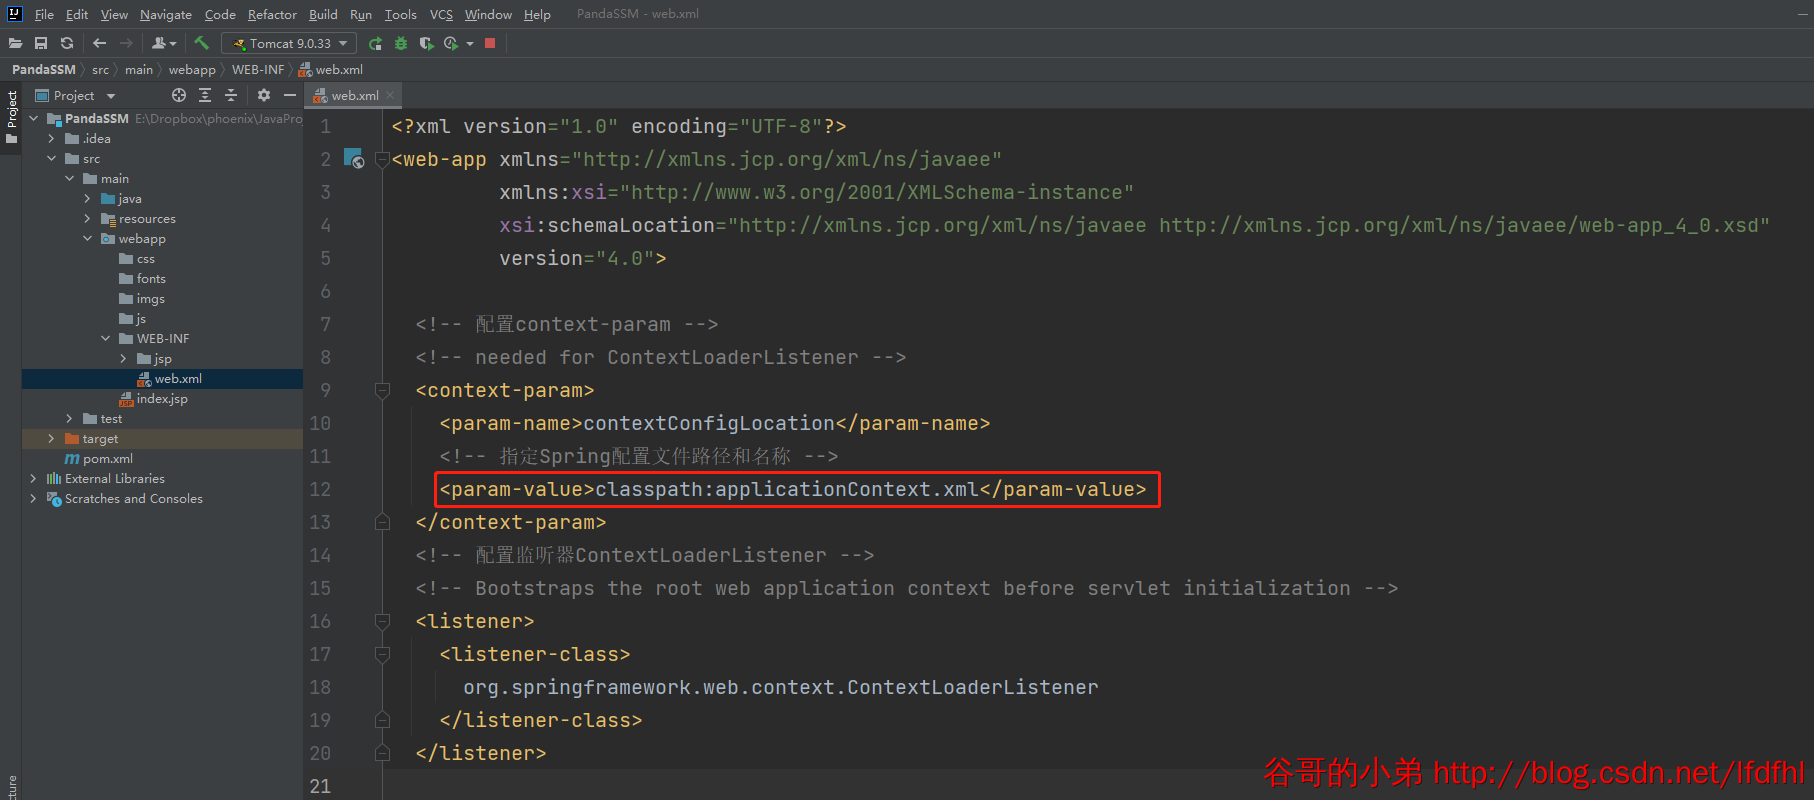Screen dimensions: 1814x800
Task: Collapse the WEB-INF folder arrow
Action: pos(106,338)
